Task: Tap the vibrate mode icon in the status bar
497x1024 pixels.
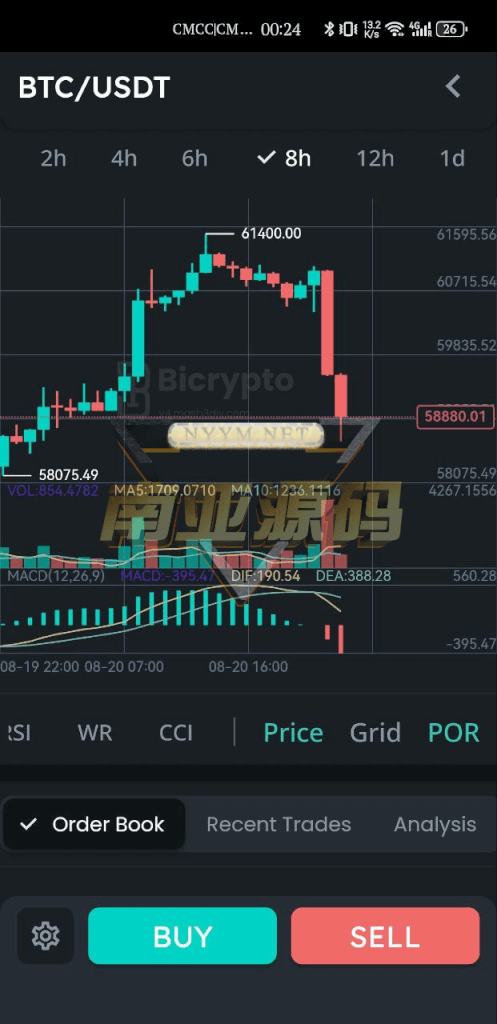Action: point(349,29)
